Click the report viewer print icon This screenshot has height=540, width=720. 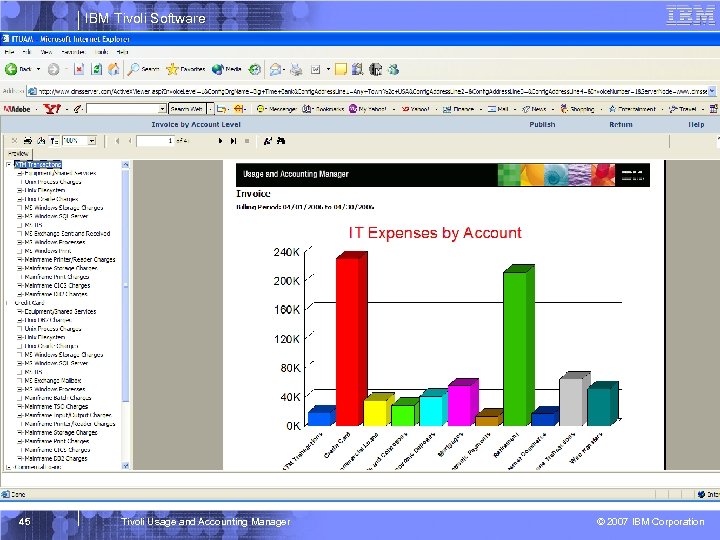[x=28, y=141]
